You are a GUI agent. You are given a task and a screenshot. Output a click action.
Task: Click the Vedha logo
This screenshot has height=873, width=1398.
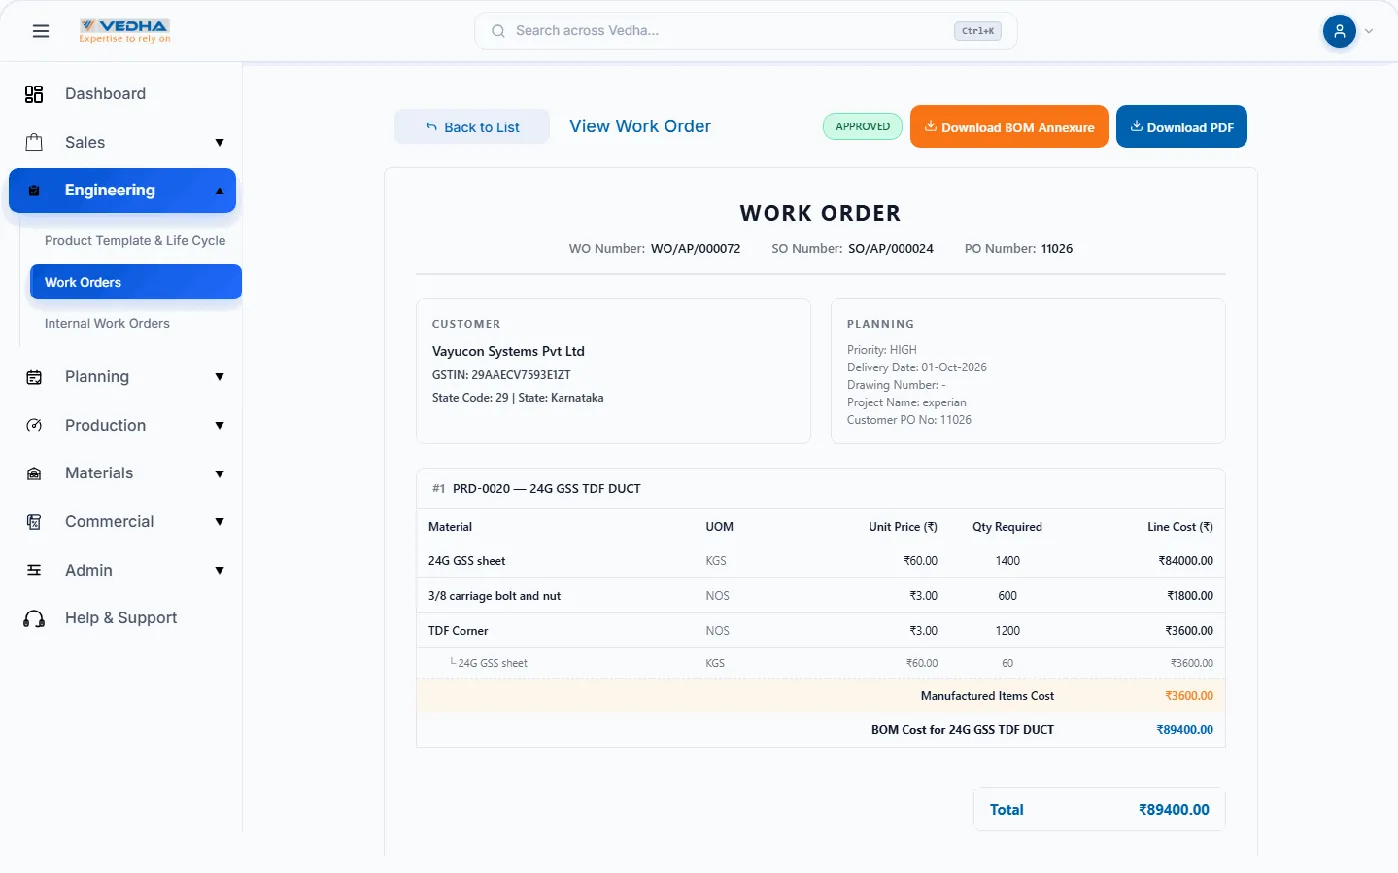(x=125, y=31)
